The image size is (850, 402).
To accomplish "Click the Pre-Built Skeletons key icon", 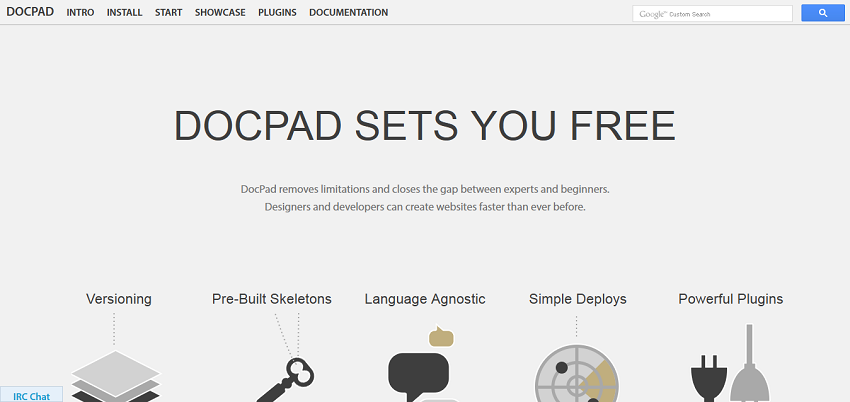I will 286,379.
